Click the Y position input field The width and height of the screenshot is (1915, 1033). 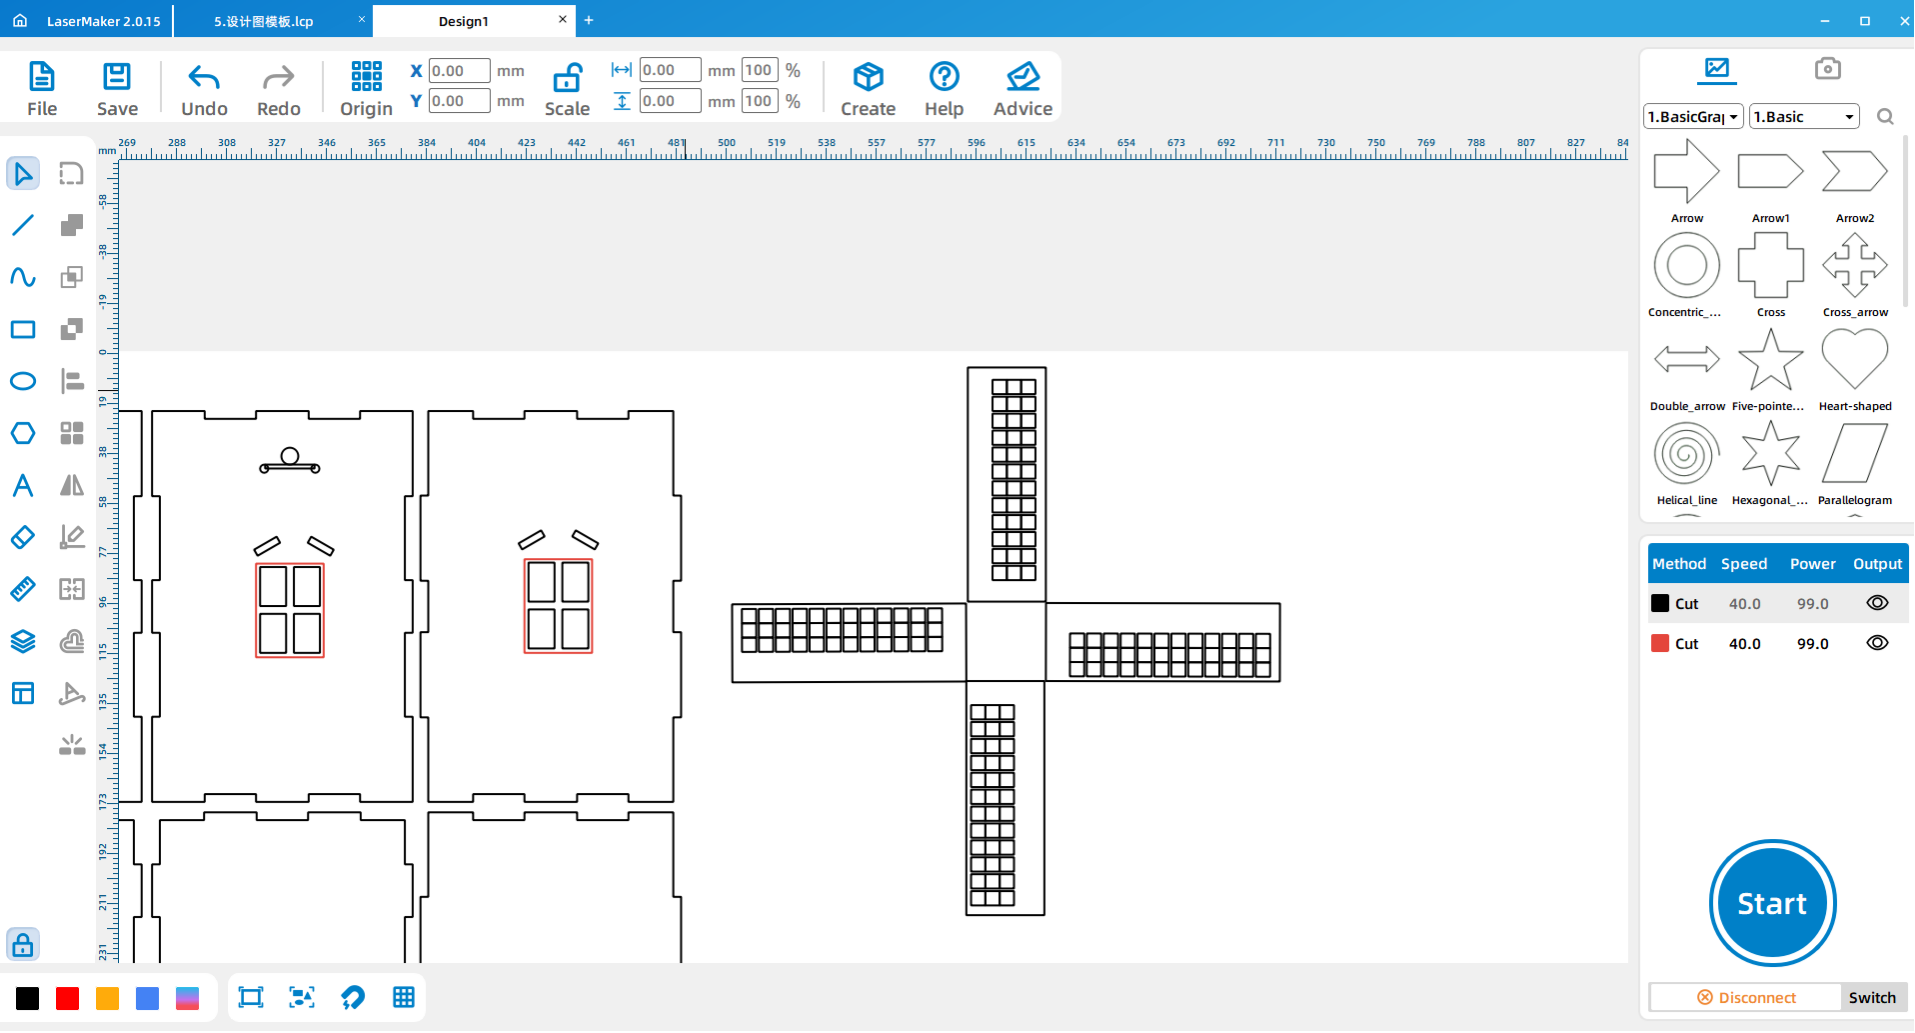pos(459,101)
